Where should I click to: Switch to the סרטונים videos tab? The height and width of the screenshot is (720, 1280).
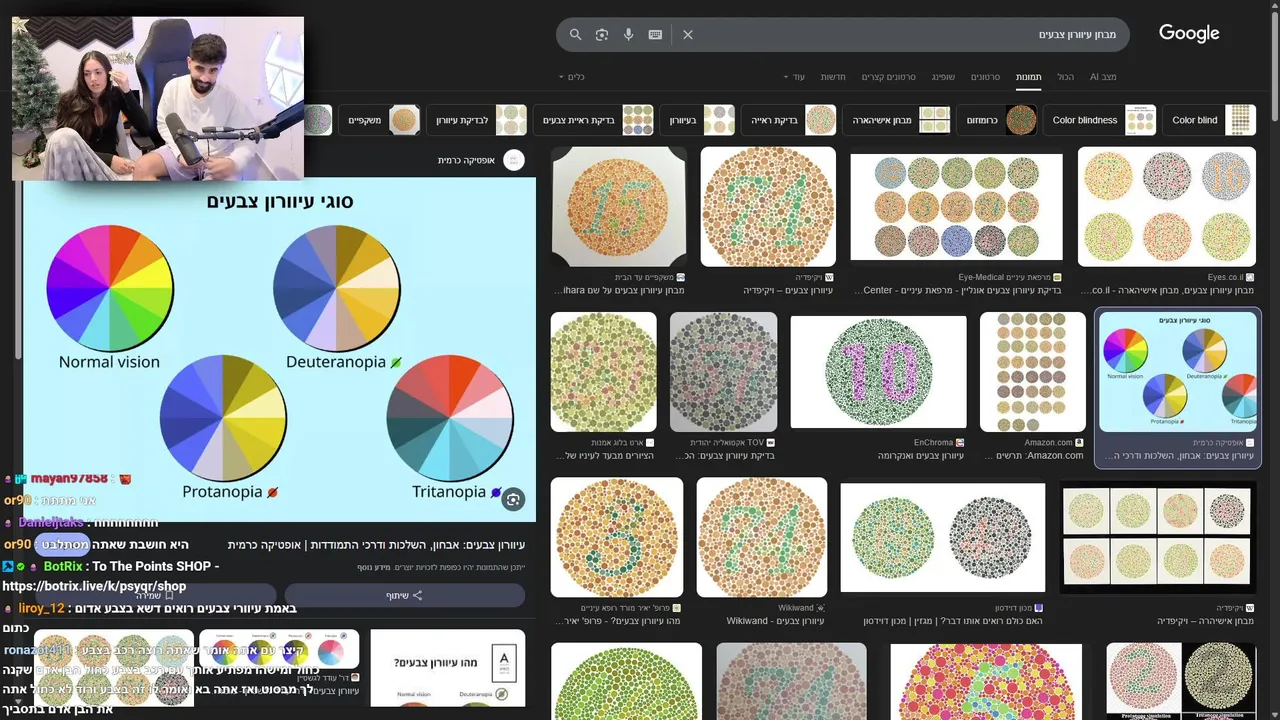[x=985, y=77]
